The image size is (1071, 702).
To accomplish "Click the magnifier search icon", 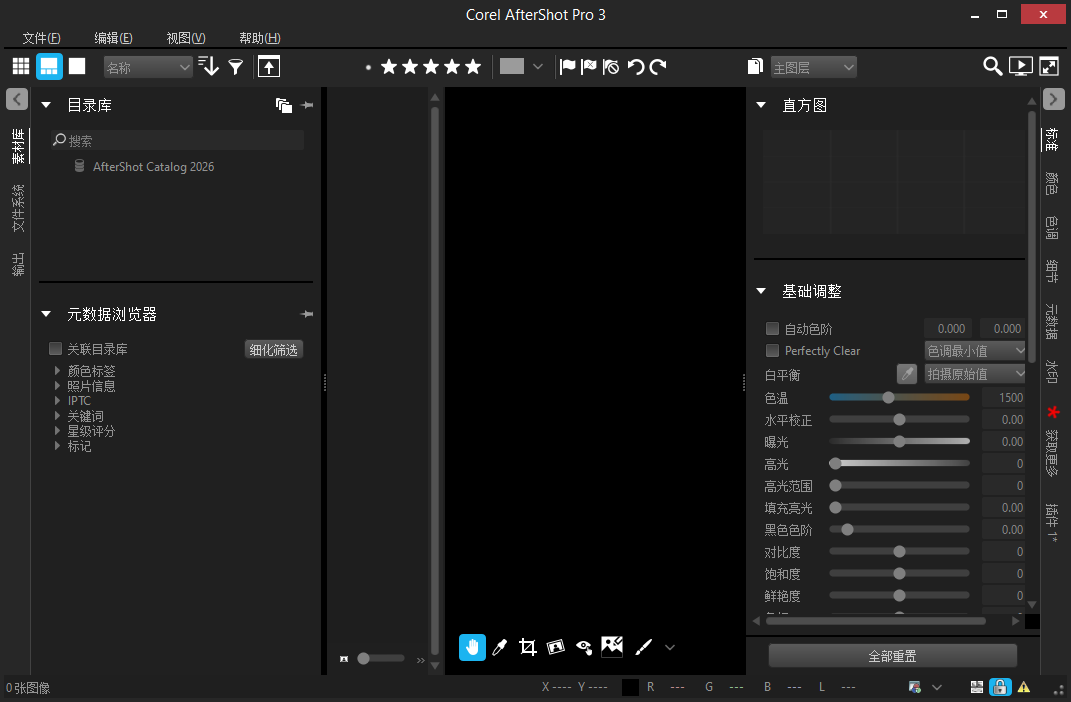I will pyautogui.click(x=992, y=66).
